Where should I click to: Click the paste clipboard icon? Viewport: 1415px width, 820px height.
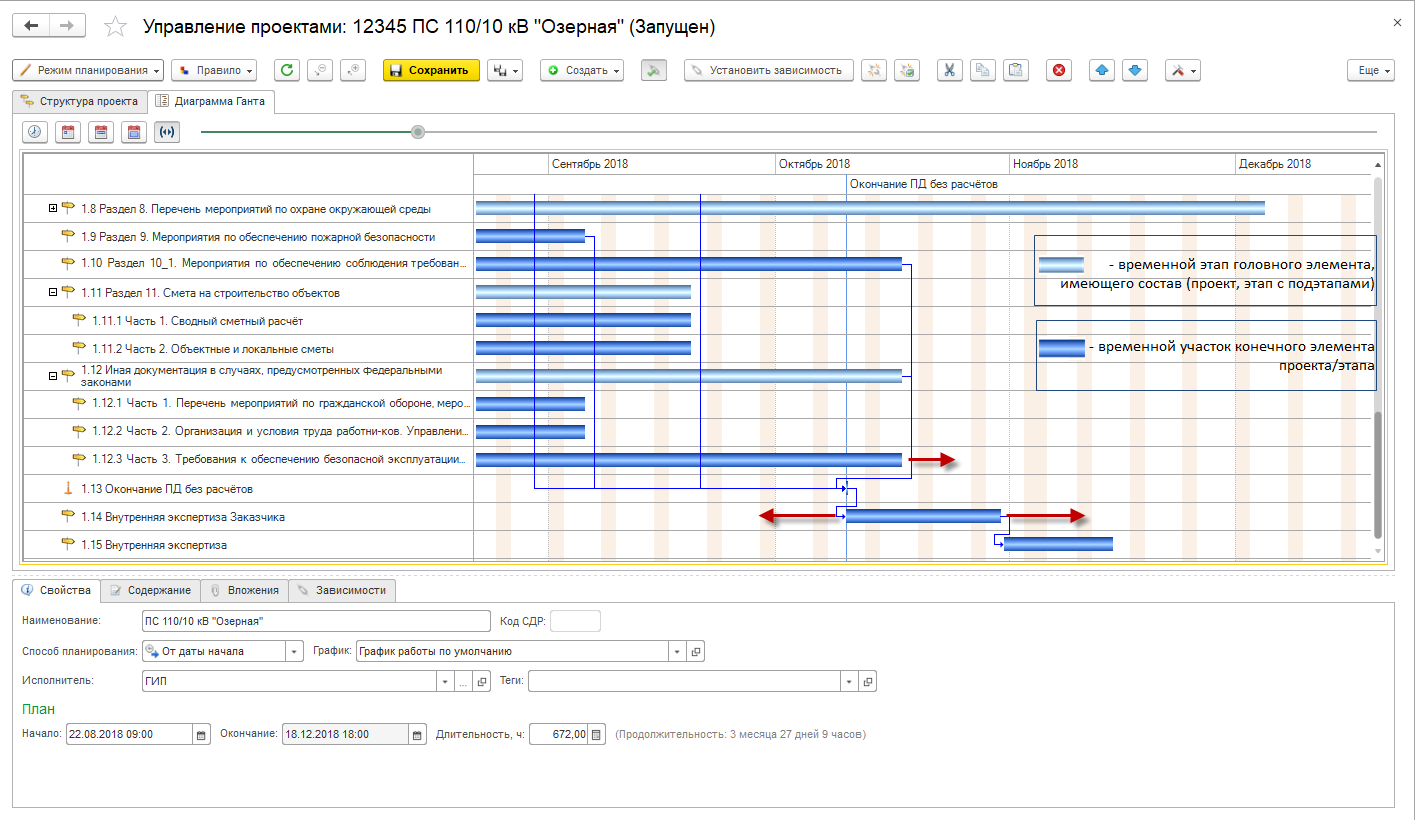[1015, 70]
